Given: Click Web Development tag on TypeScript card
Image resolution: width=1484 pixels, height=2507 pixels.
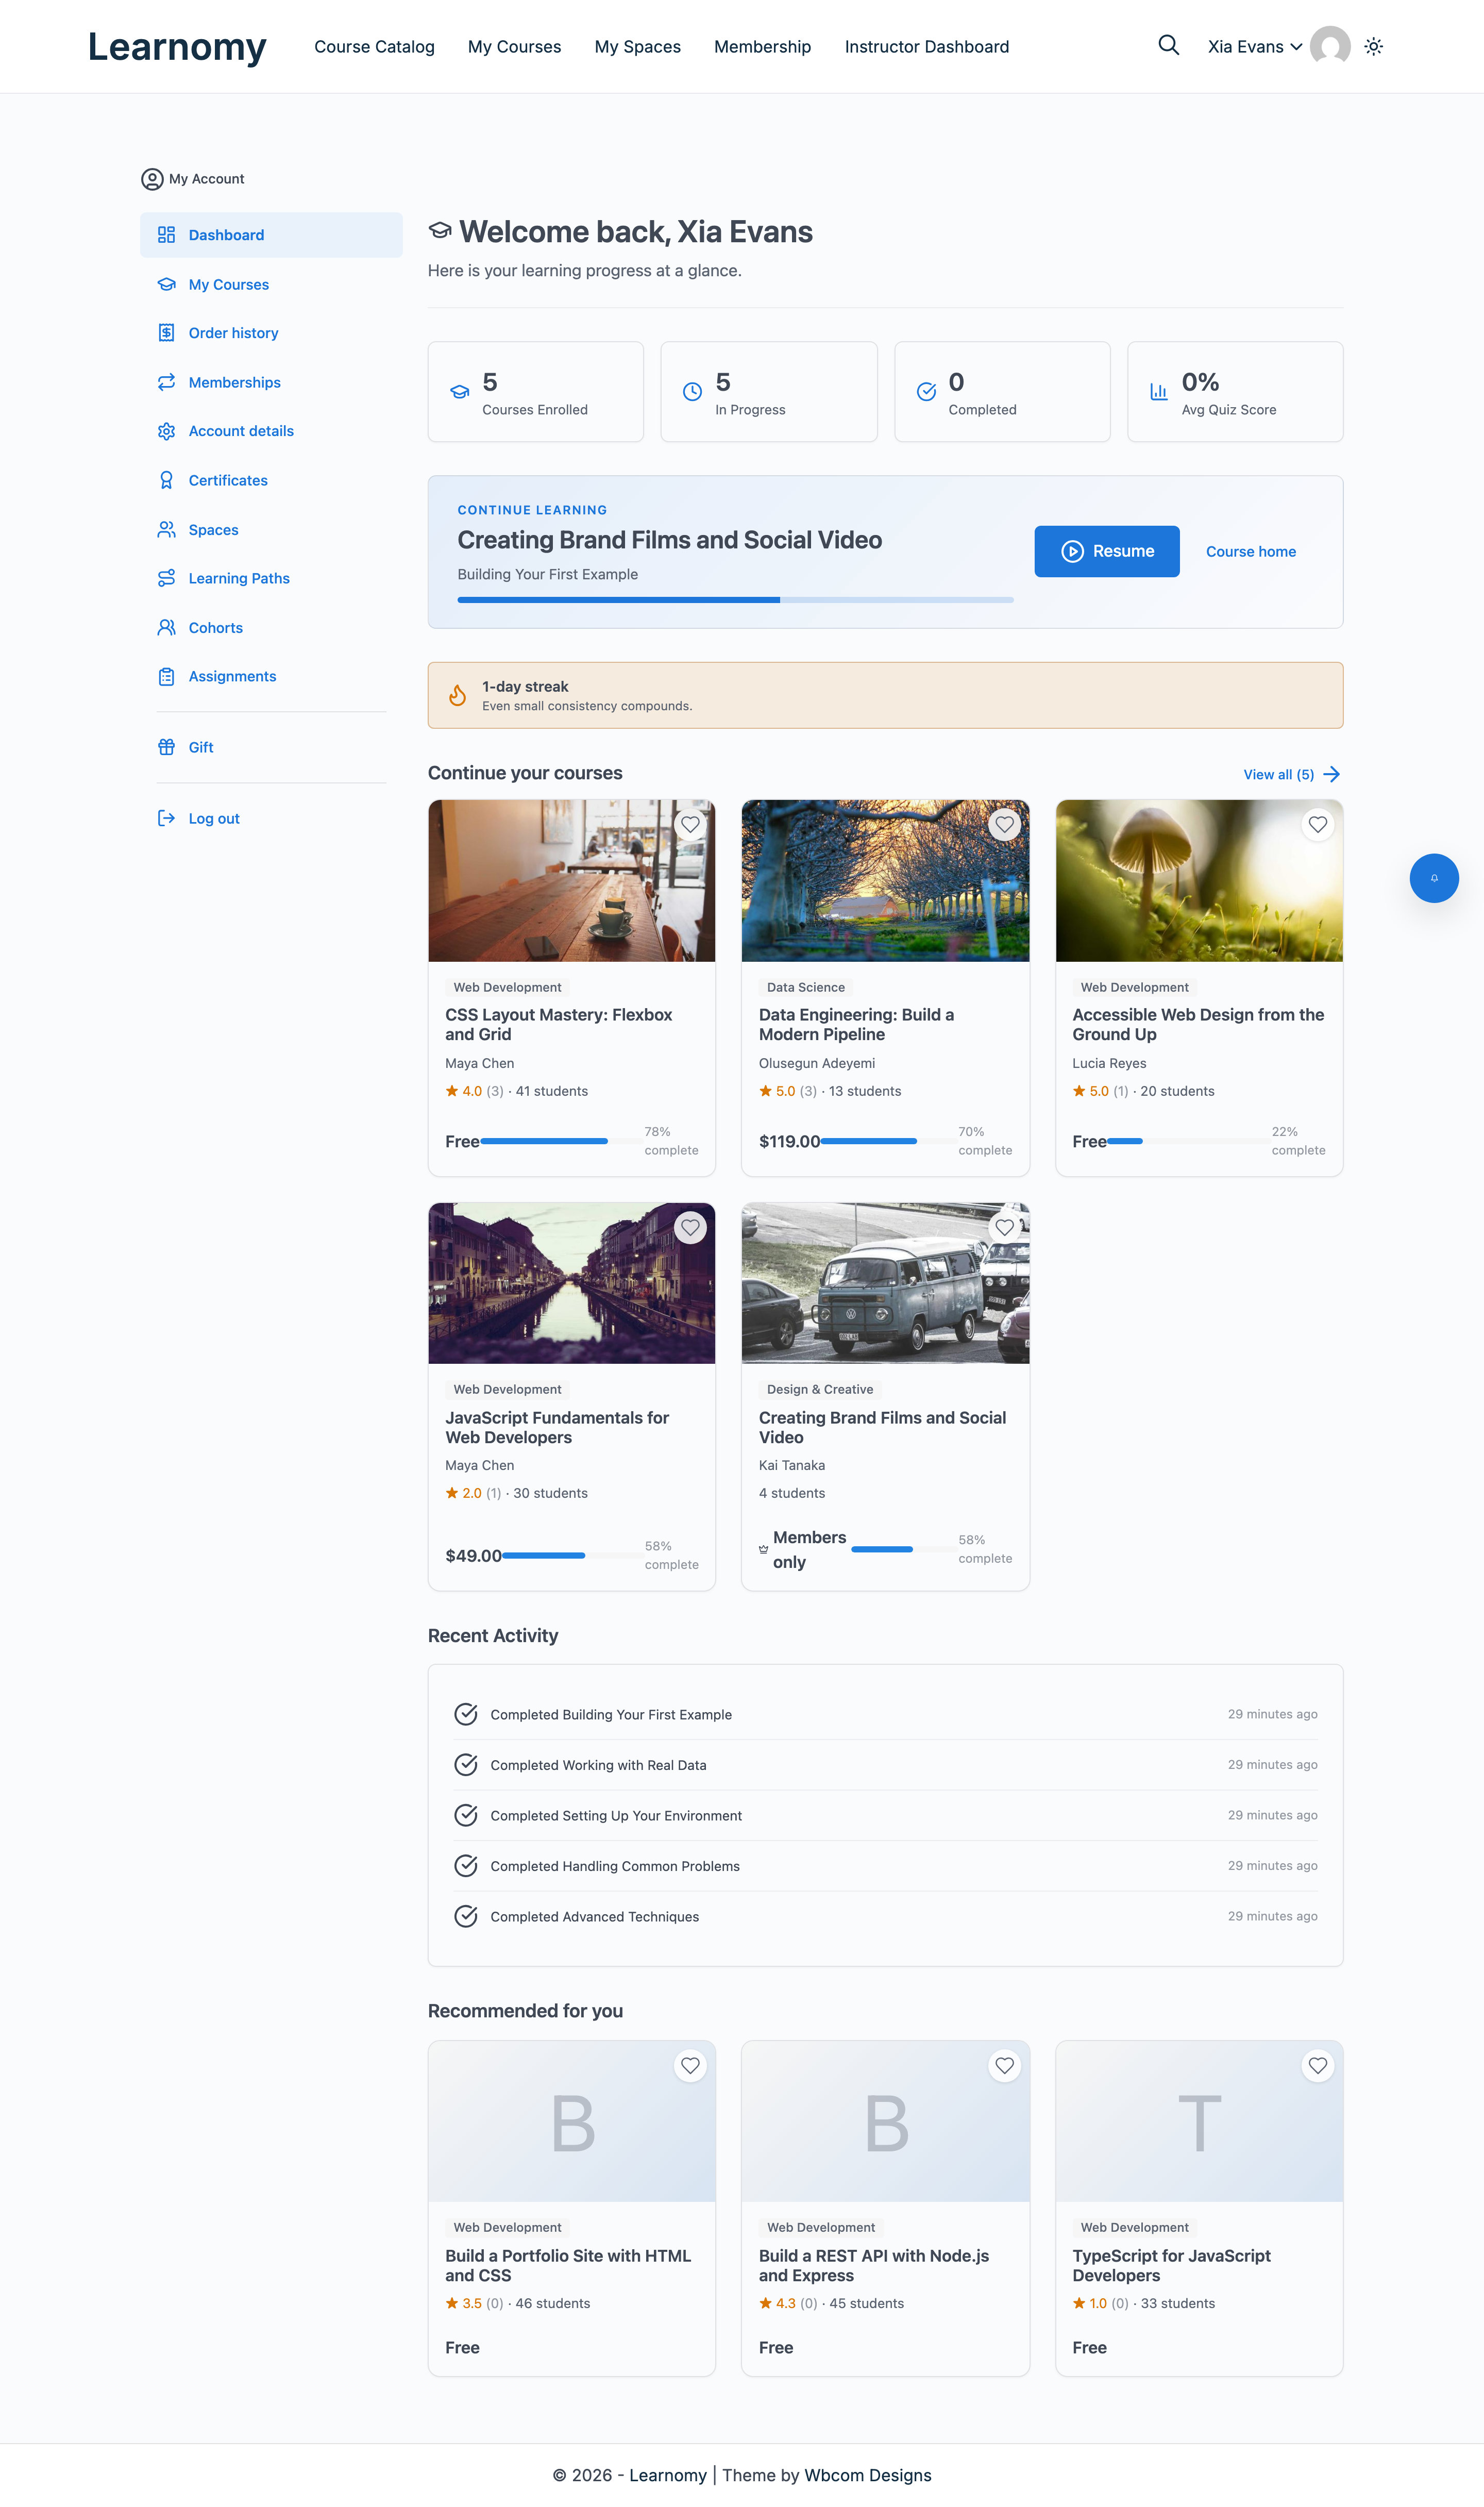Looking at the screenshot, I should pos(1134,2227).
